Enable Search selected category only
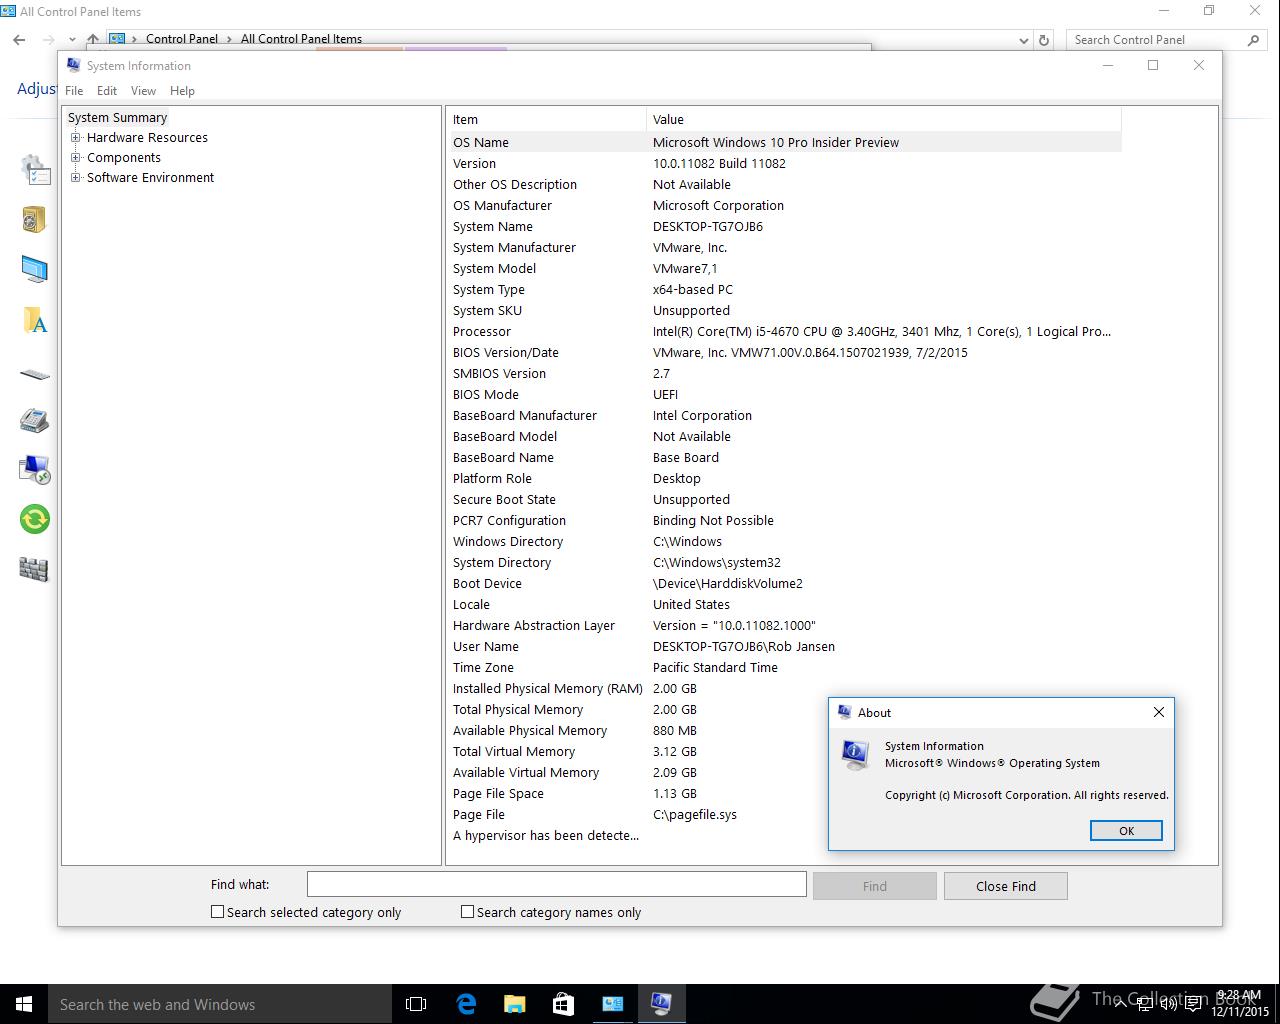This screenshot has width=1280, height=1024. point(217,912)
